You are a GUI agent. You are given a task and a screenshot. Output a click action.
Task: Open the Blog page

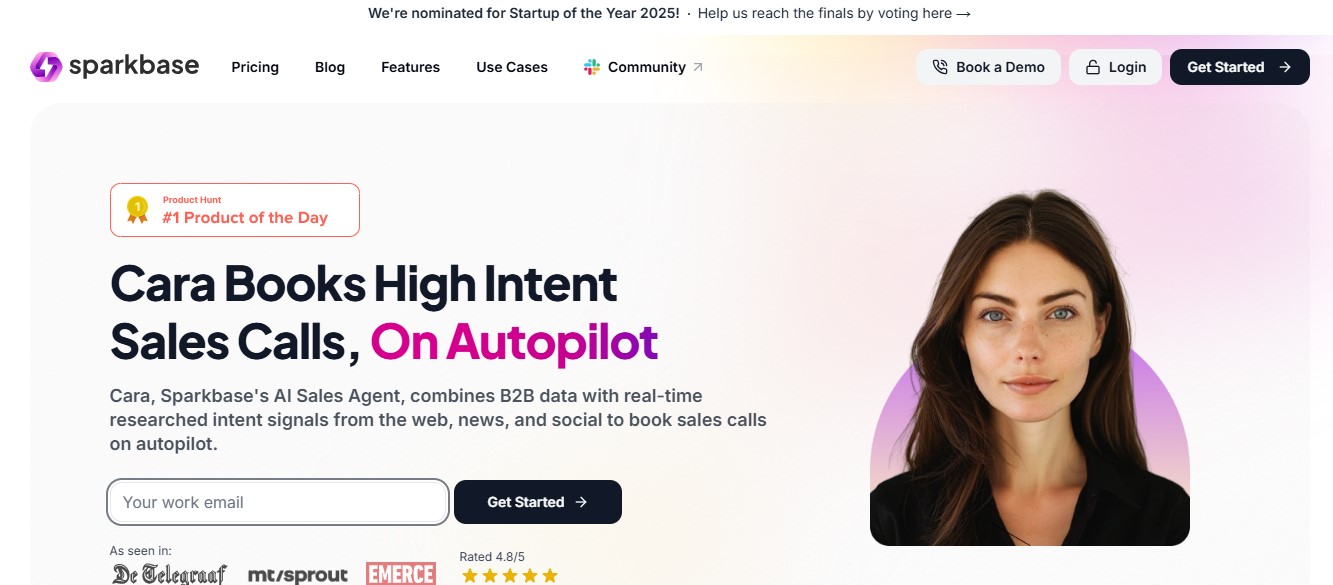click(330, 67)
